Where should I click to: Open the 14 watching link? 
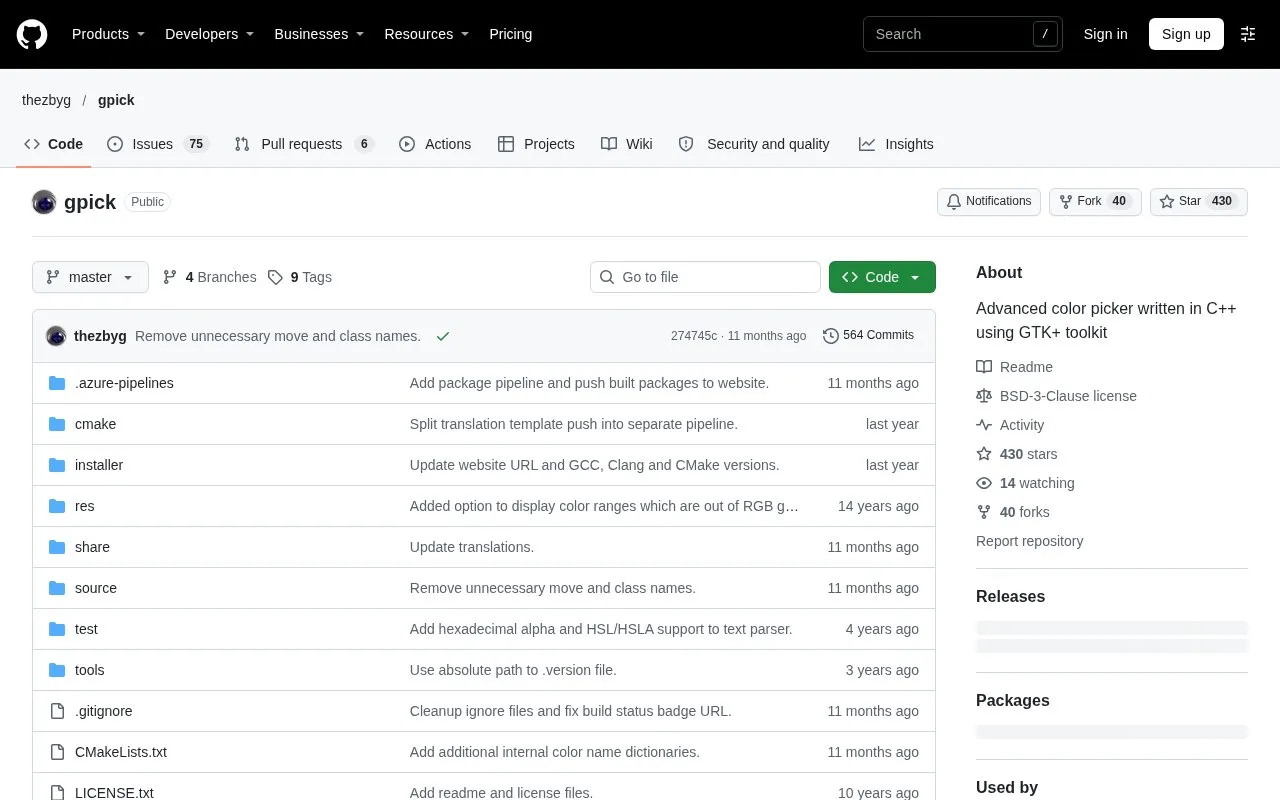[x=1025, y=483]
